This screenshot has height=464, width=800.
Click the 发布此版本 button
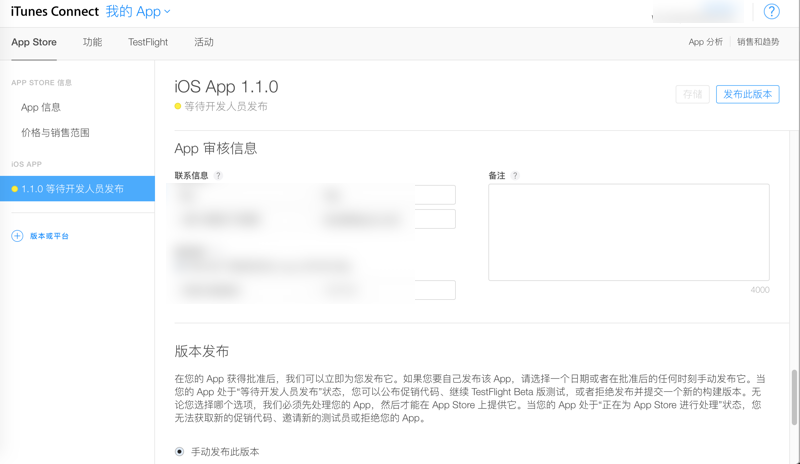[x=747, y=94]
